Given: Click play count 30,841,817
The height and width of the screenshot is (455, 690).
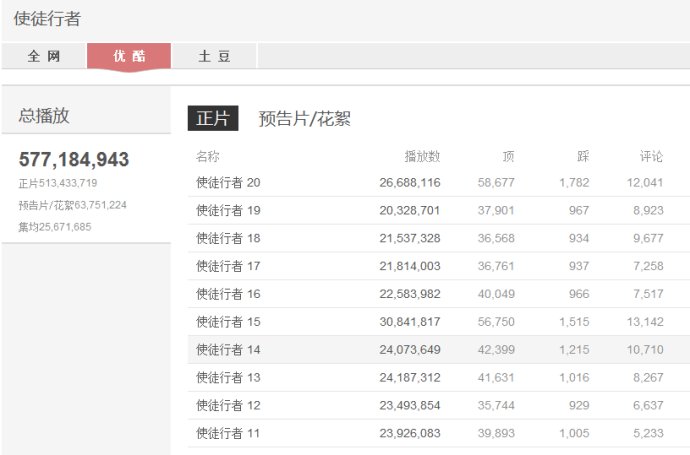Looking at the screenshot, I should [x=410, y=322].
